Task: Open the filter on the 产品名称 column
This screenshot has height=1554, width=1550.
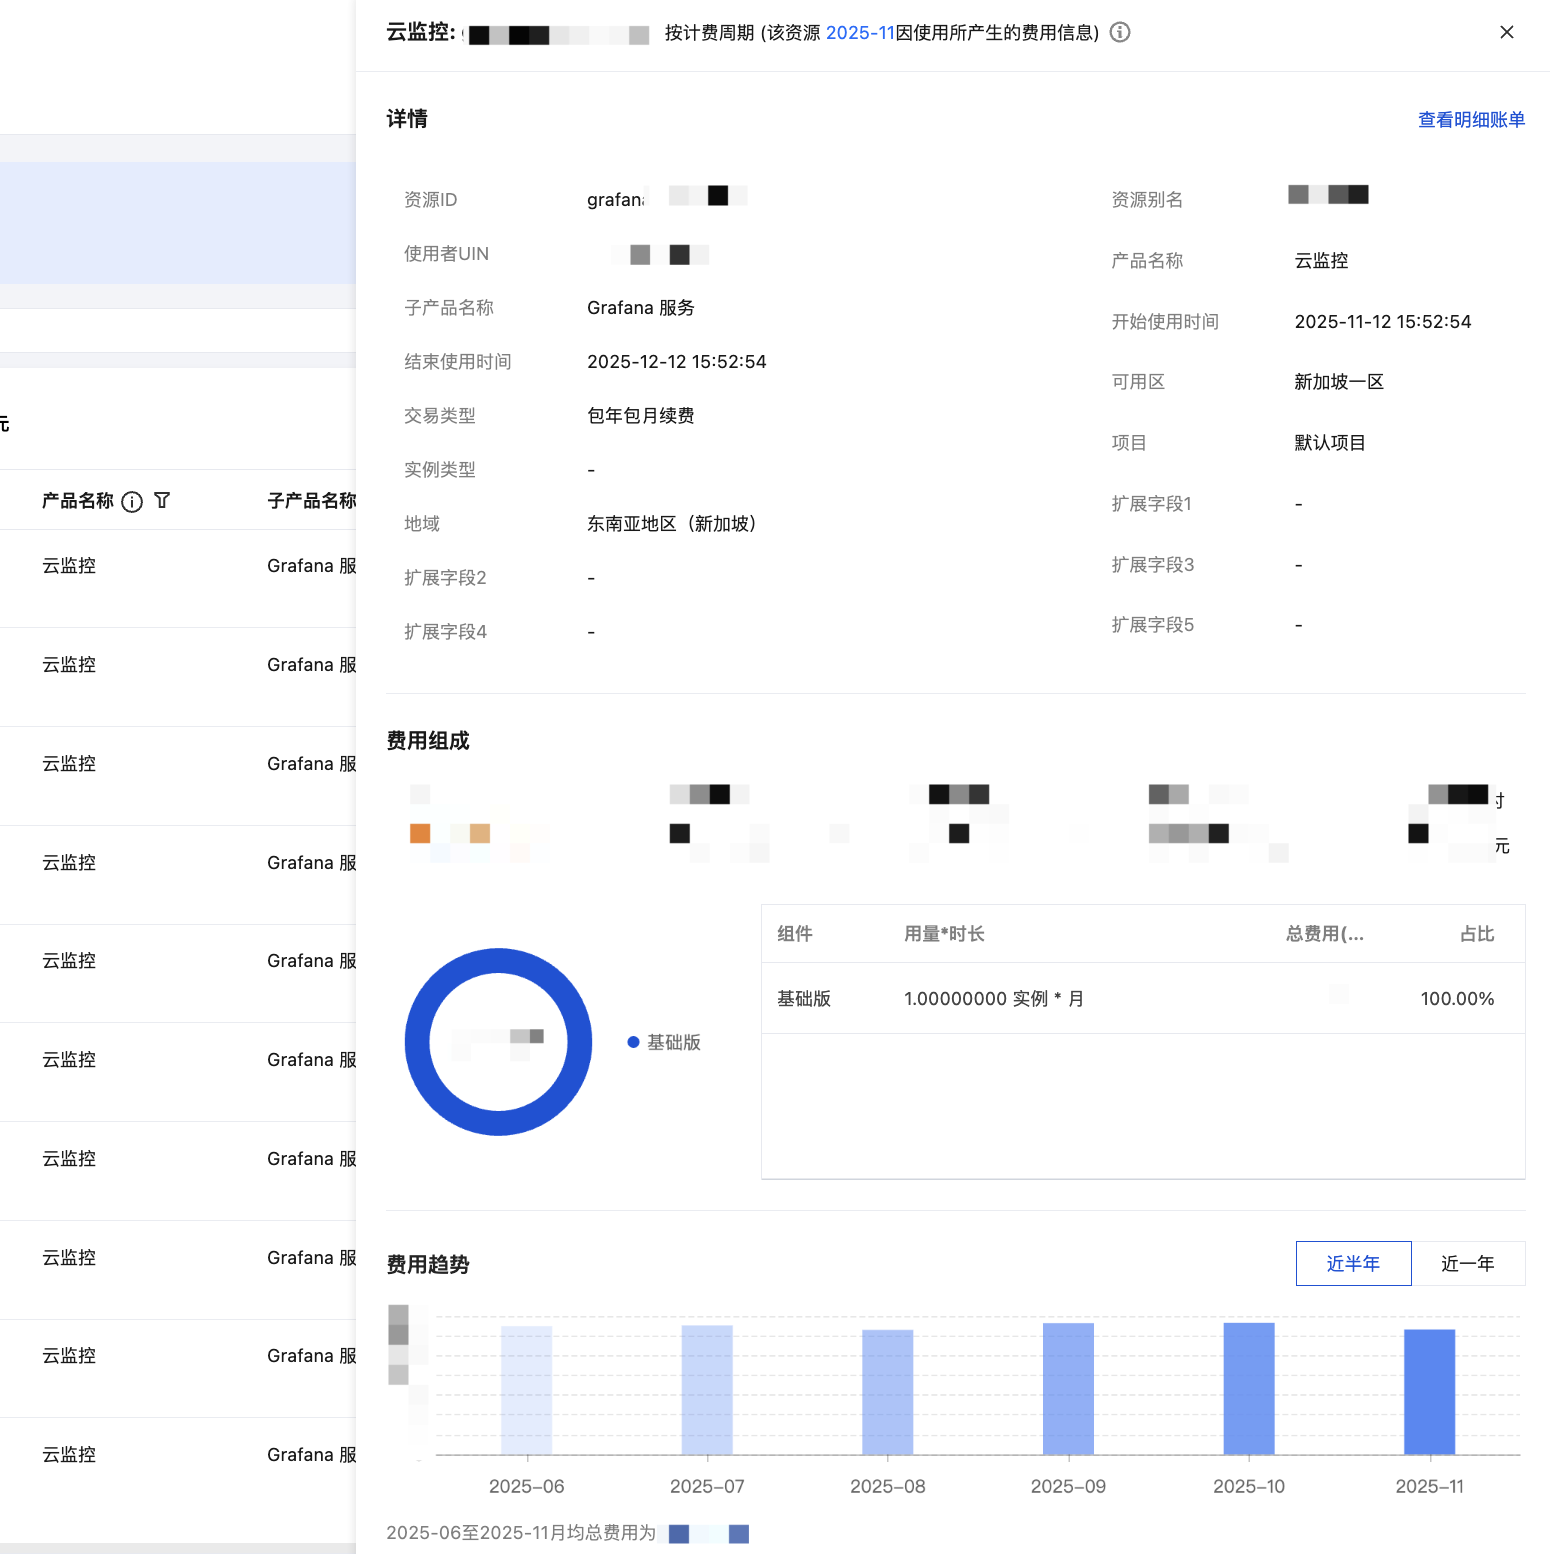Action: 162,500
